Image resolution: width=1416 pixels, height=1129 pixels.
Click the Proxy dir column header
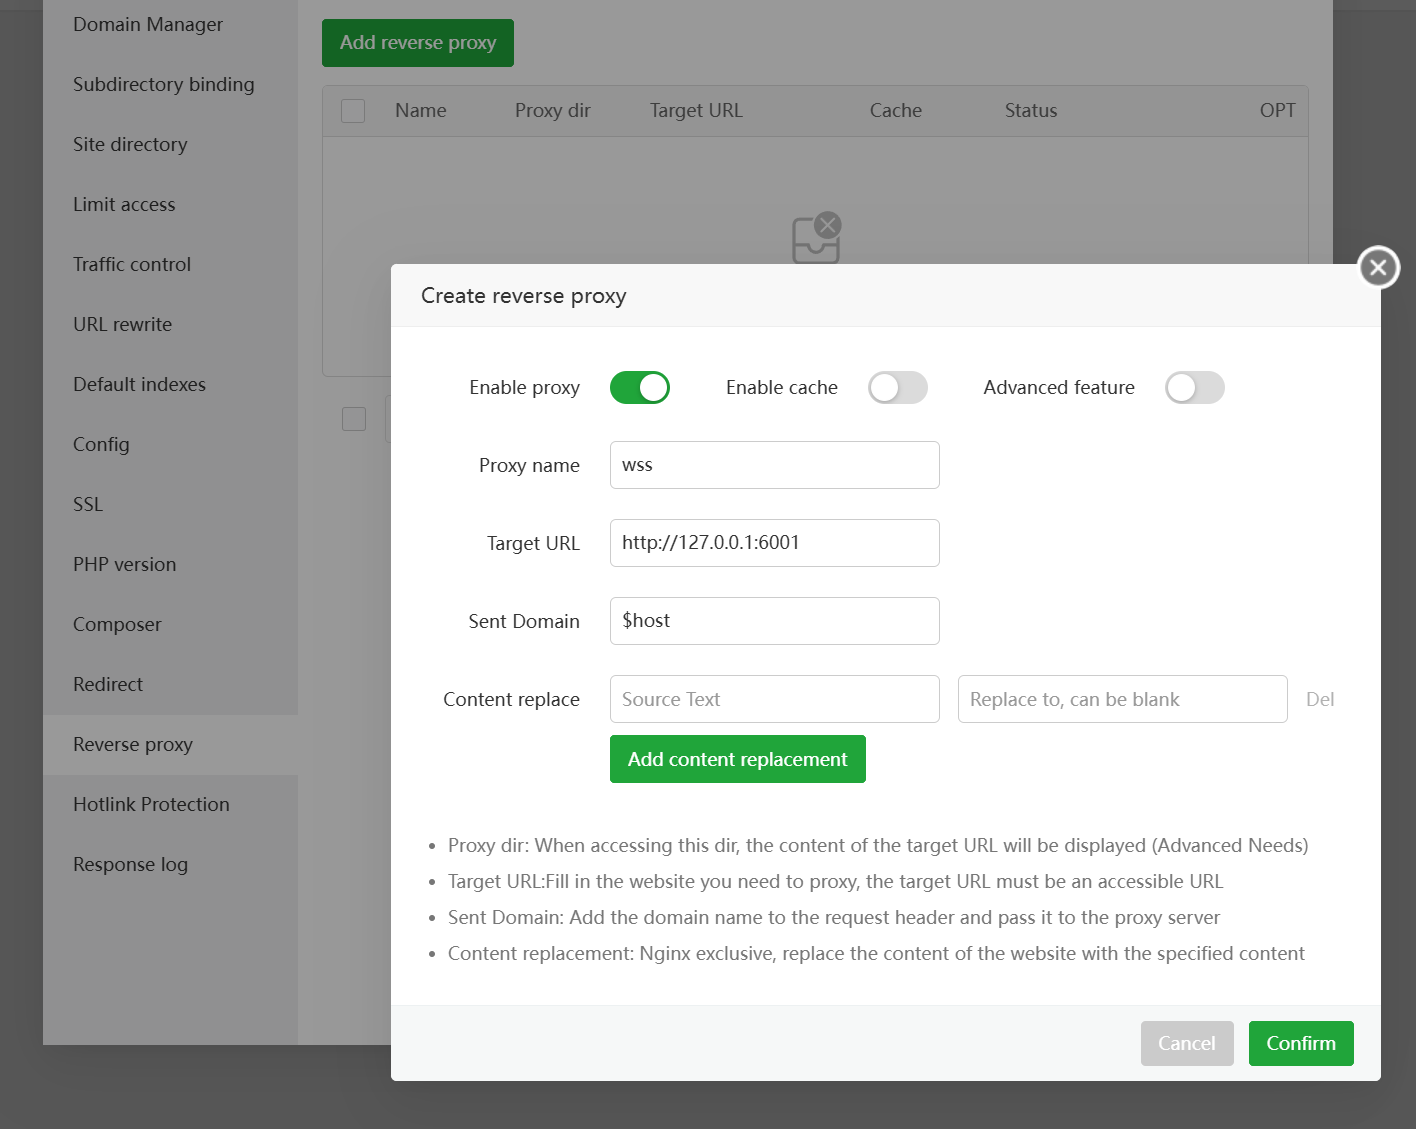click(553, 111)
